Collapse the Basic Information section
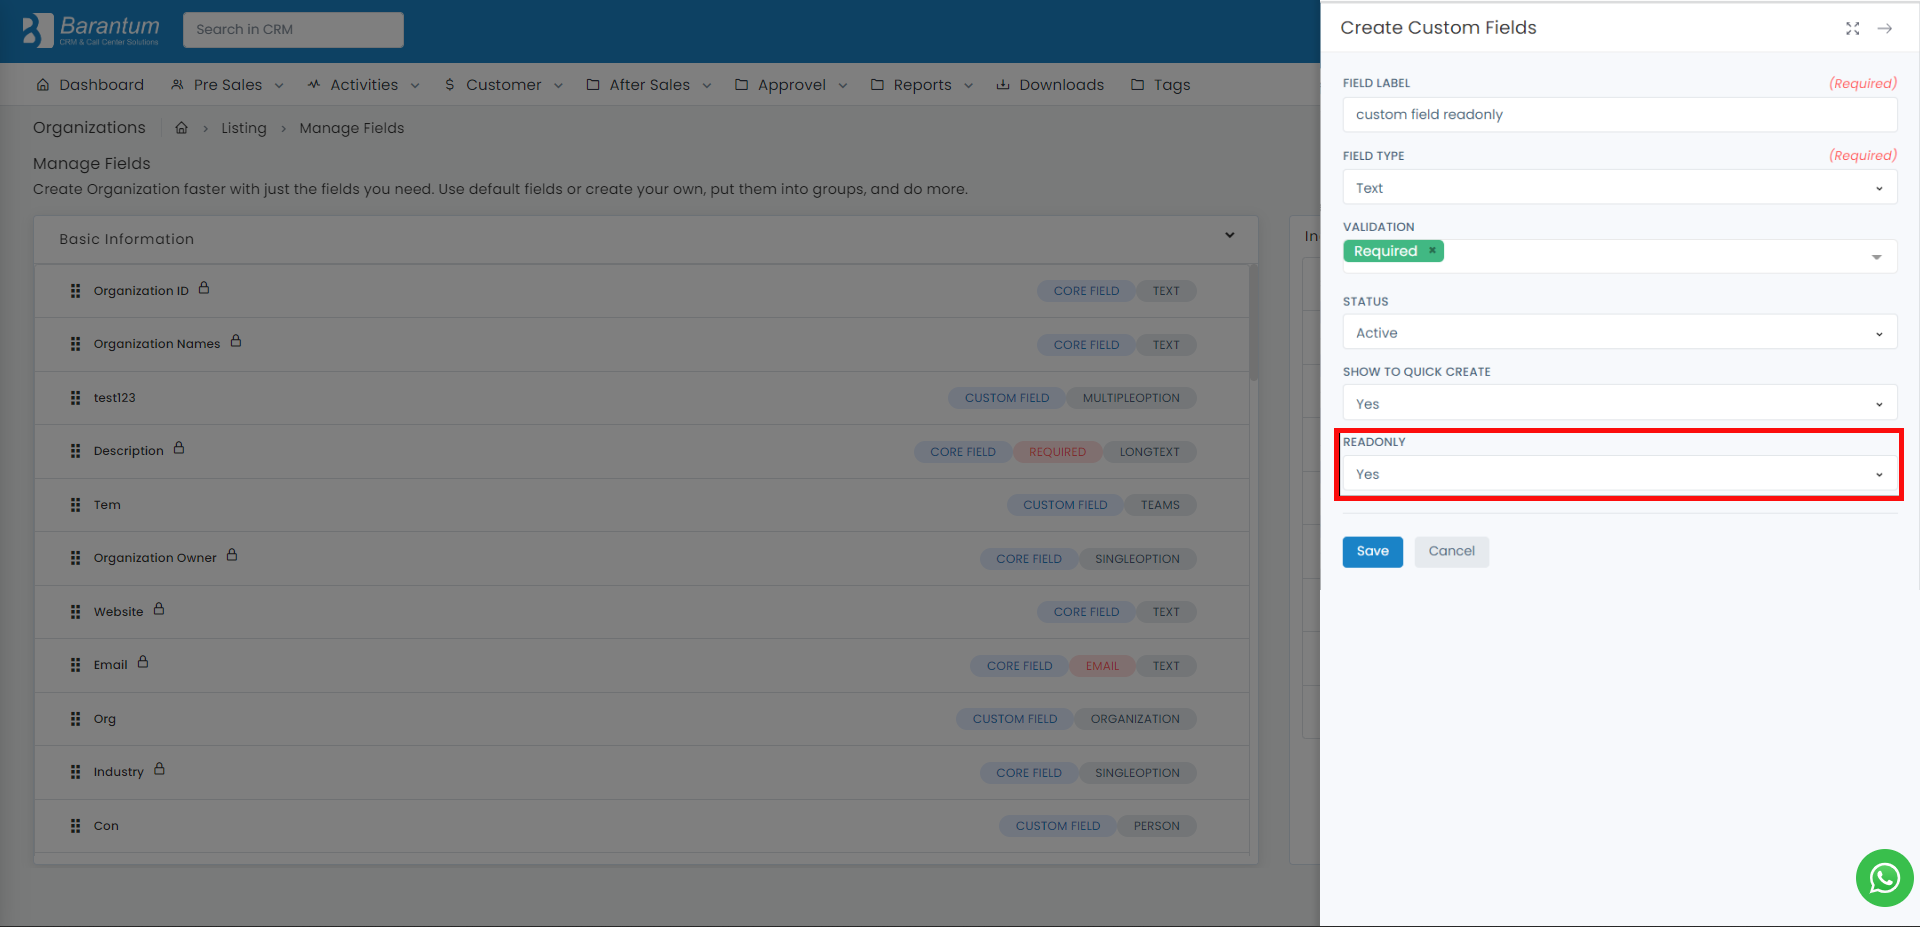1920x927 pixels. [1230, 236]
